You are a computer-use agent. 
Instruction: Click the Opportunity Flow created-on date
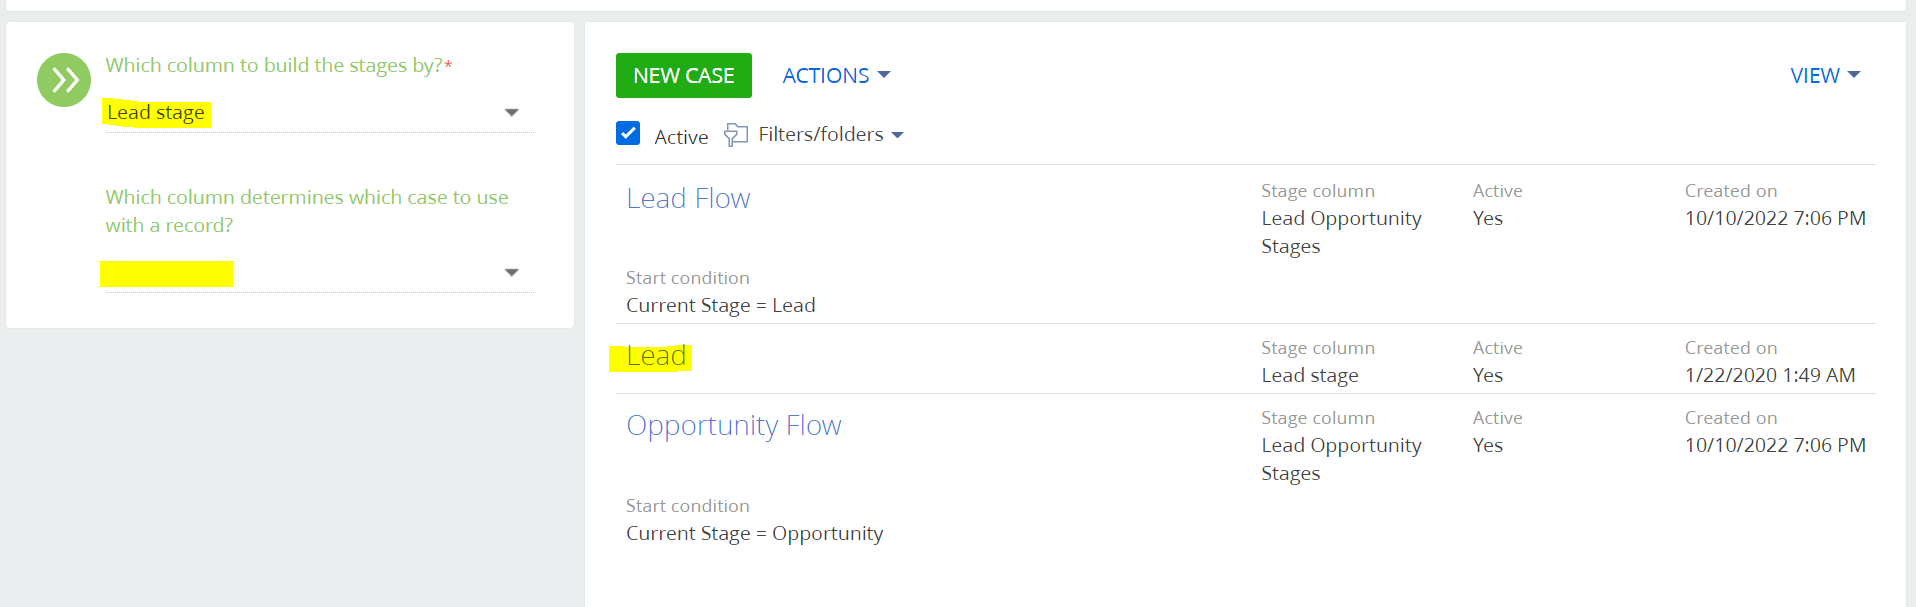(x=1775, y=445)
